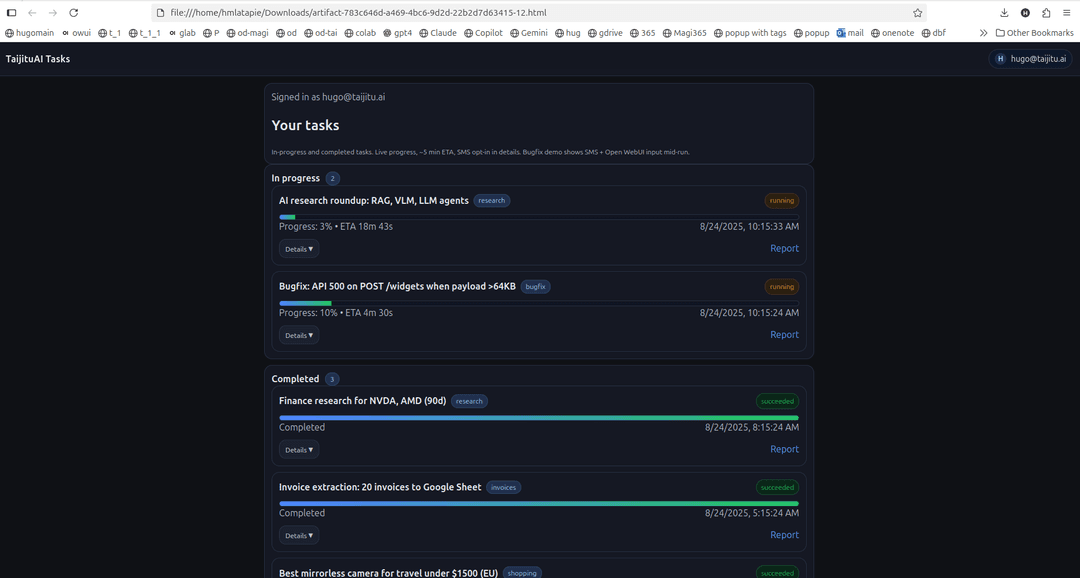Show more bookmarks with the overflow chevron
Image resolution: width=1080 pixels, height=578 pixels.
pos(983,33)
